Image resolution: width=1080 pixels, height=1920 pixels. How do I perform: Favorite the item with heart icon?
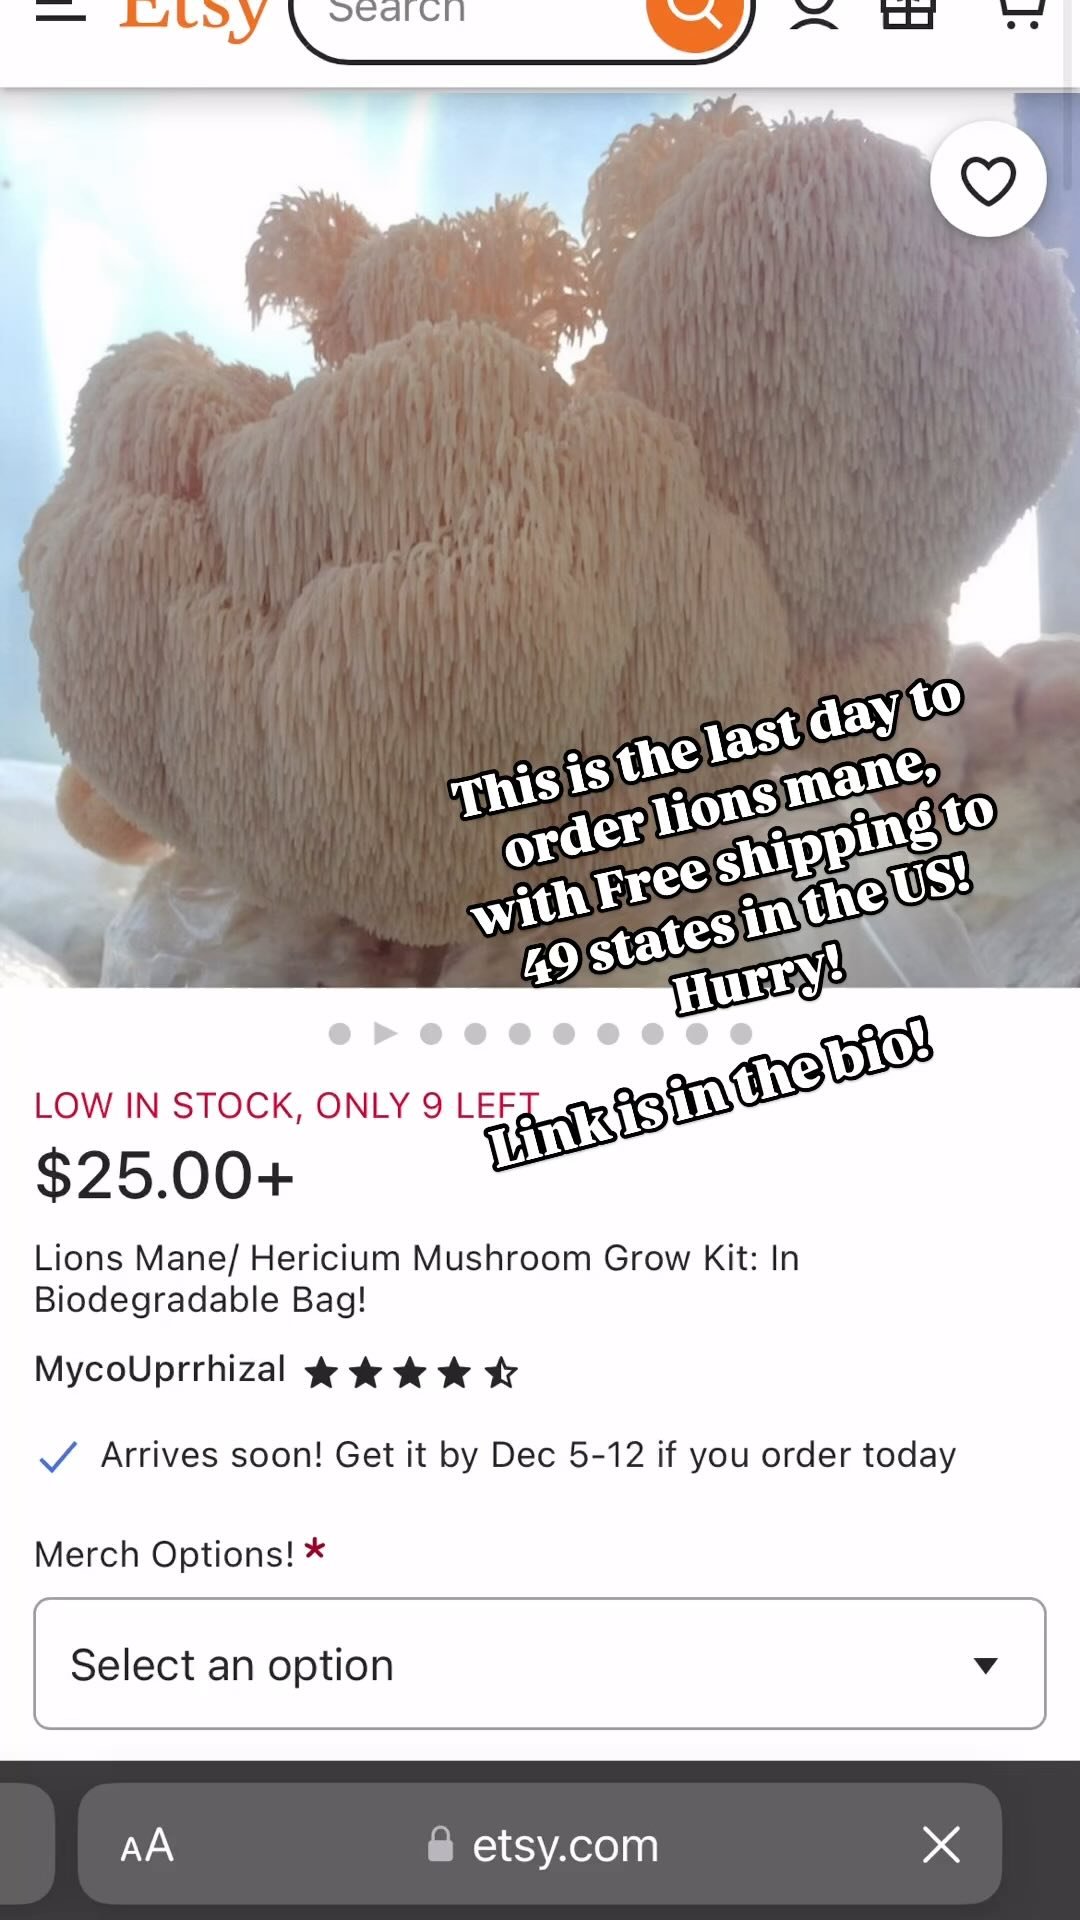pyautogui.click(x=988, y=180)
